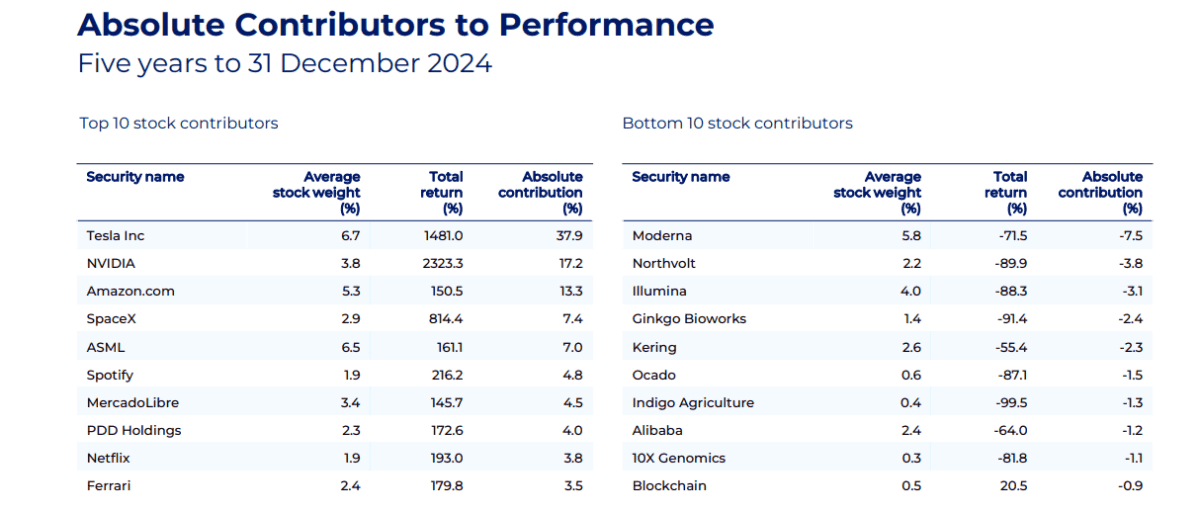Click the 'Five years to 31 December 2024' subtitle
The width and height of the screenshot is (1200, 512).
pyautogui.click(x=285, y=64)
